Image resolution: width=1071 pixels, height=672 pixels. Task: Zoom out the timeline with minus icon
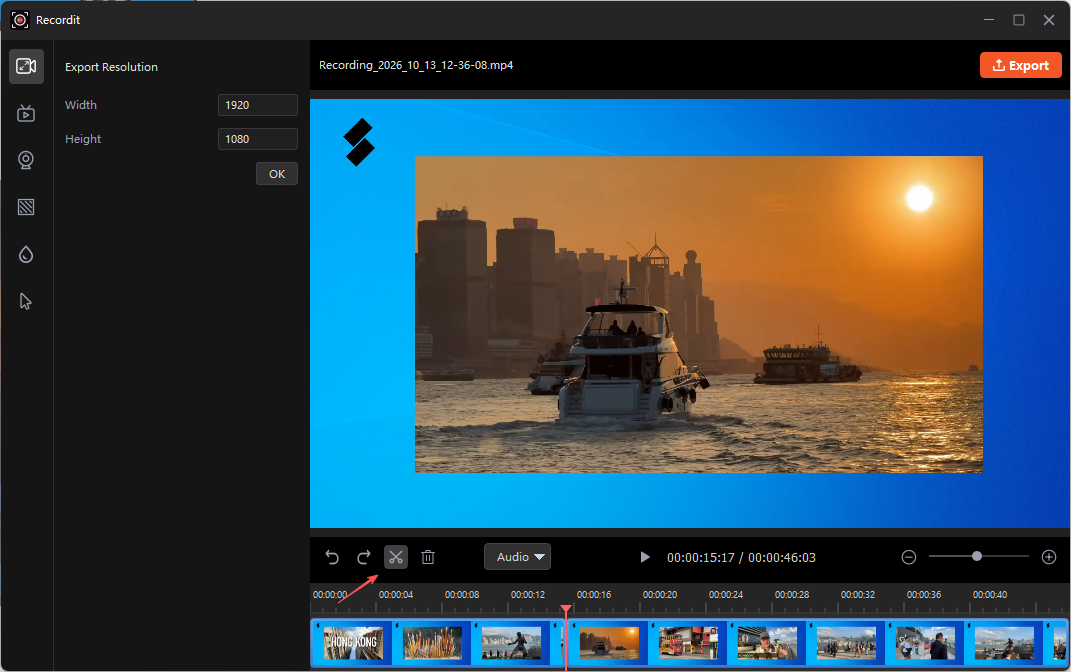point(908,557)
